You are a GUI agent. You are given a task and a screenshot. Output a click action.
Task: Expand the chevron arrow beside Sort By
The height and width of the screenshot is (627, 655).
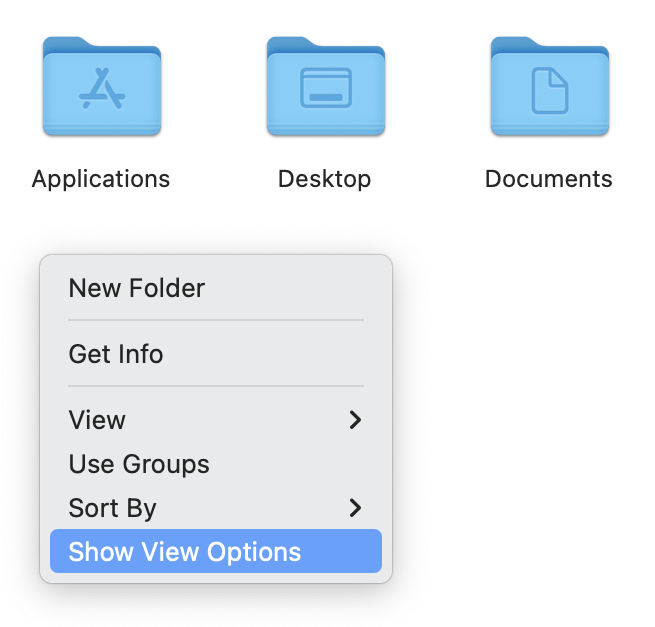click(x=355, y=508)
